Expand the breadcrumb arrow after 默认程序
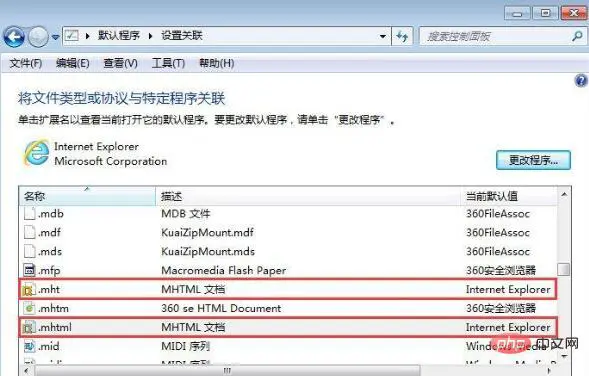This screenshot has width=589, height=376. (150, 36)
